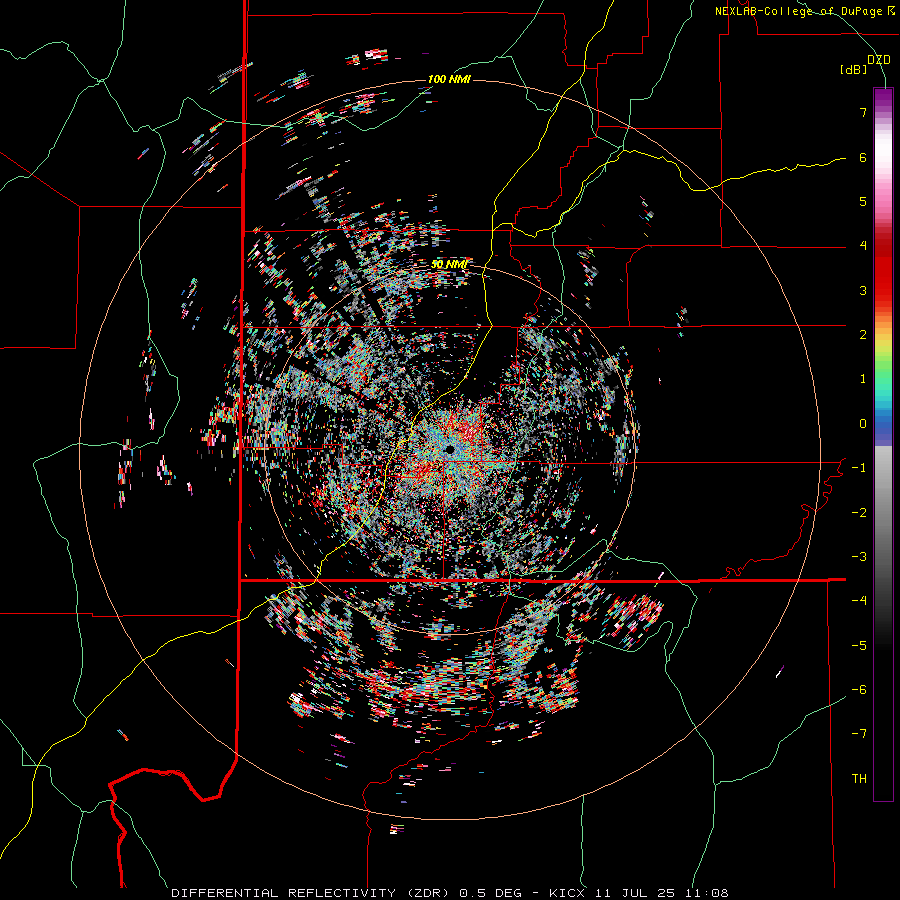Click the 11:08 timestamp
Screen dimensions: 900x900
coord(706,893)
